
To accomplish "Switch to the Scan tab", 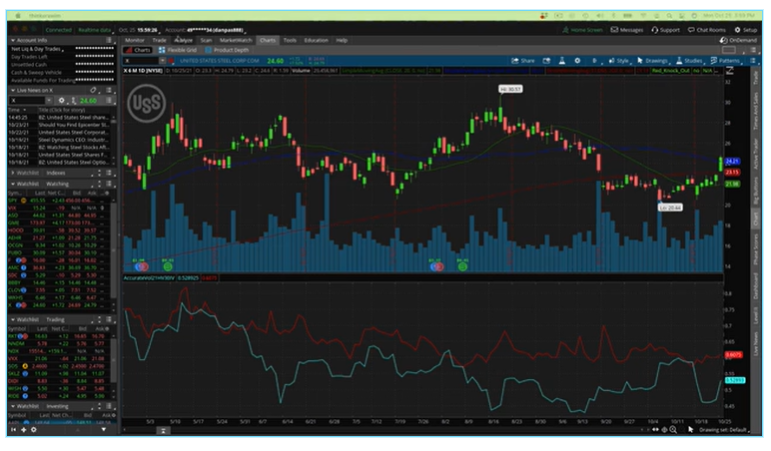I will point(206,40).
